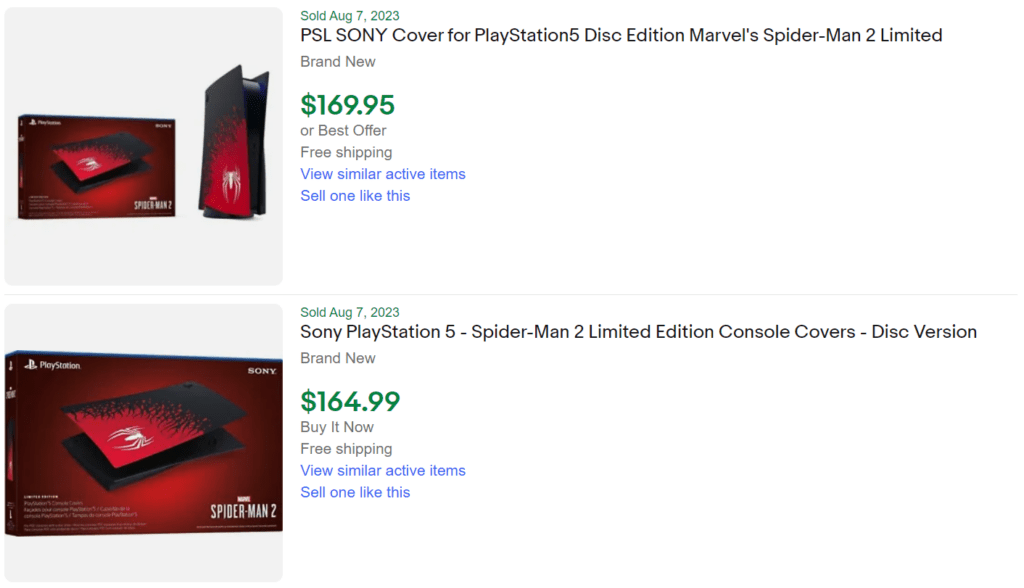
Task: Click Sell one like this under the $169.95 item
Action: [355, 195]
